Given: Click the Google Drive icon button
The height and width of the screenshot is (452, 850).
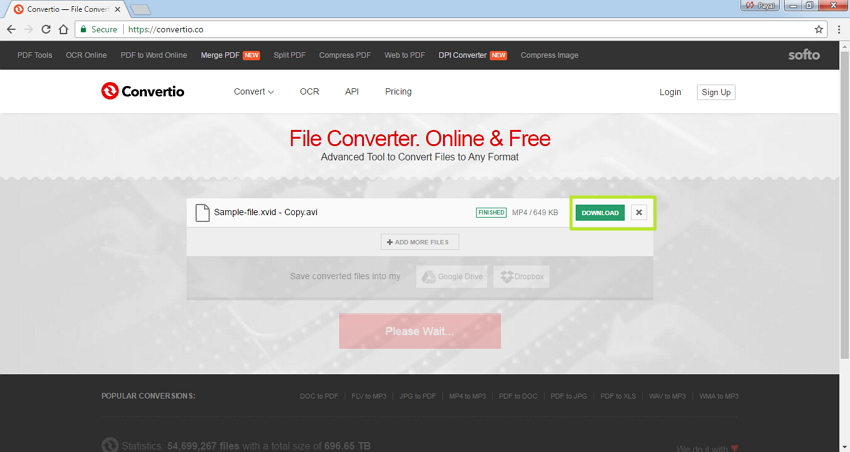Looking at the screenshot, I should (452, 276).
